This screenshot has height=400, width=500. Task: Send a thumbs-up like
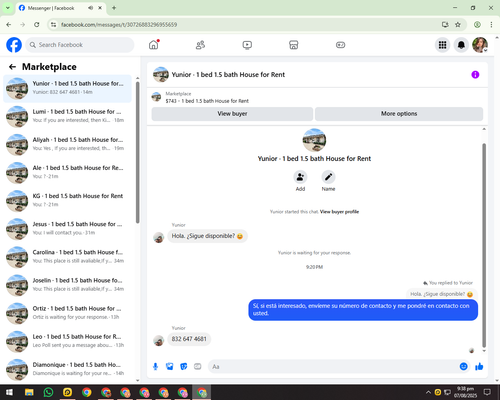[x=479, y=367]
